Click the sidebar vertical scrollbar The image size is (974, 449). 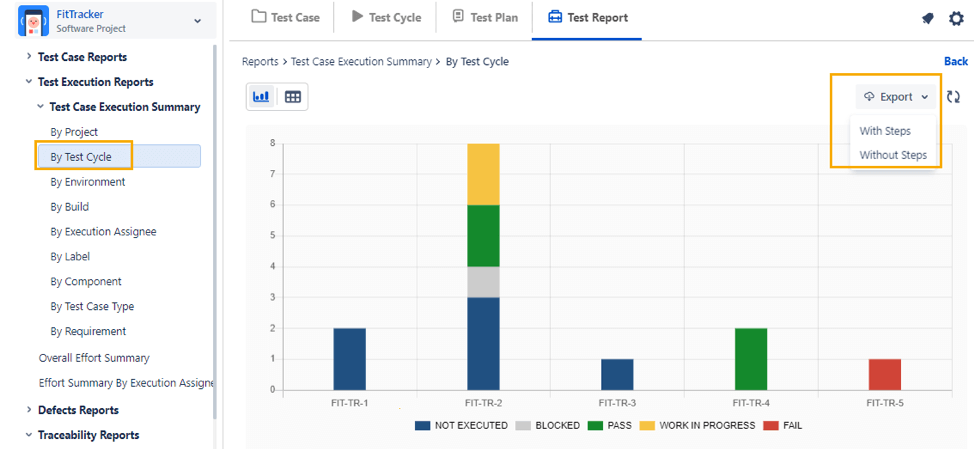(x=215, y=233)
